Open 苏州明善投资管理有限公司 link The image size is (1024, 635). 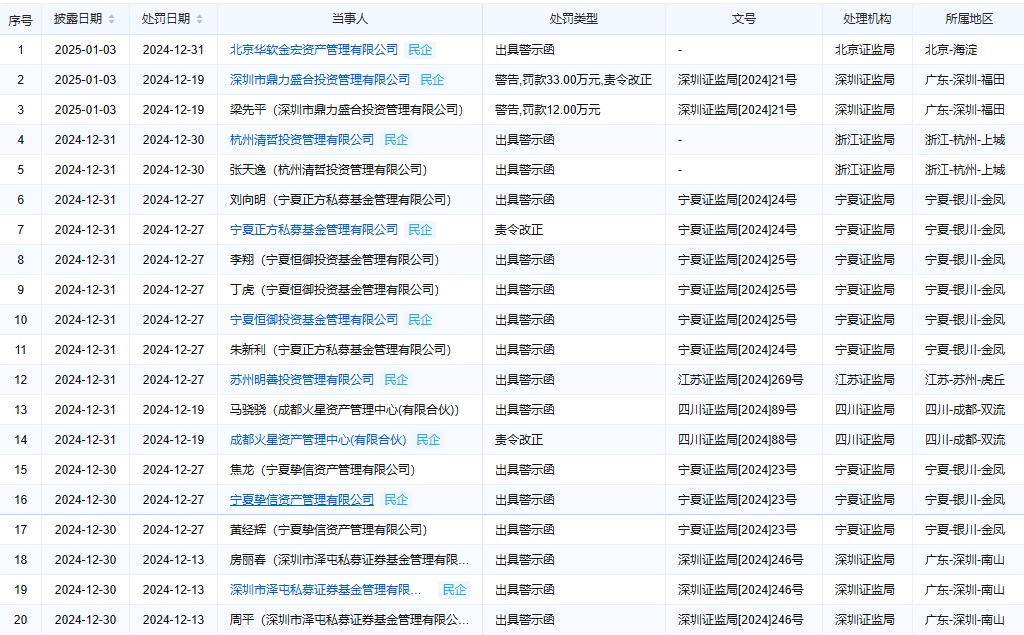point(302,380)
